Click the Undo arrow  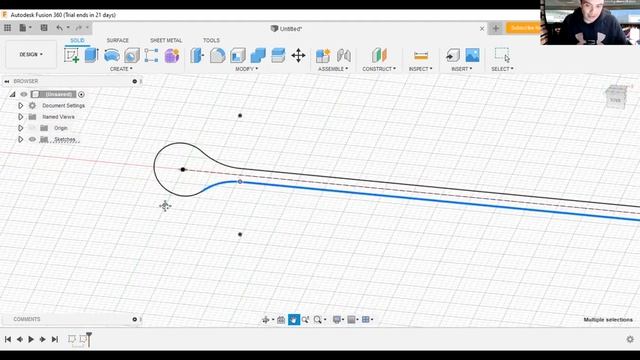coord(60,28)
